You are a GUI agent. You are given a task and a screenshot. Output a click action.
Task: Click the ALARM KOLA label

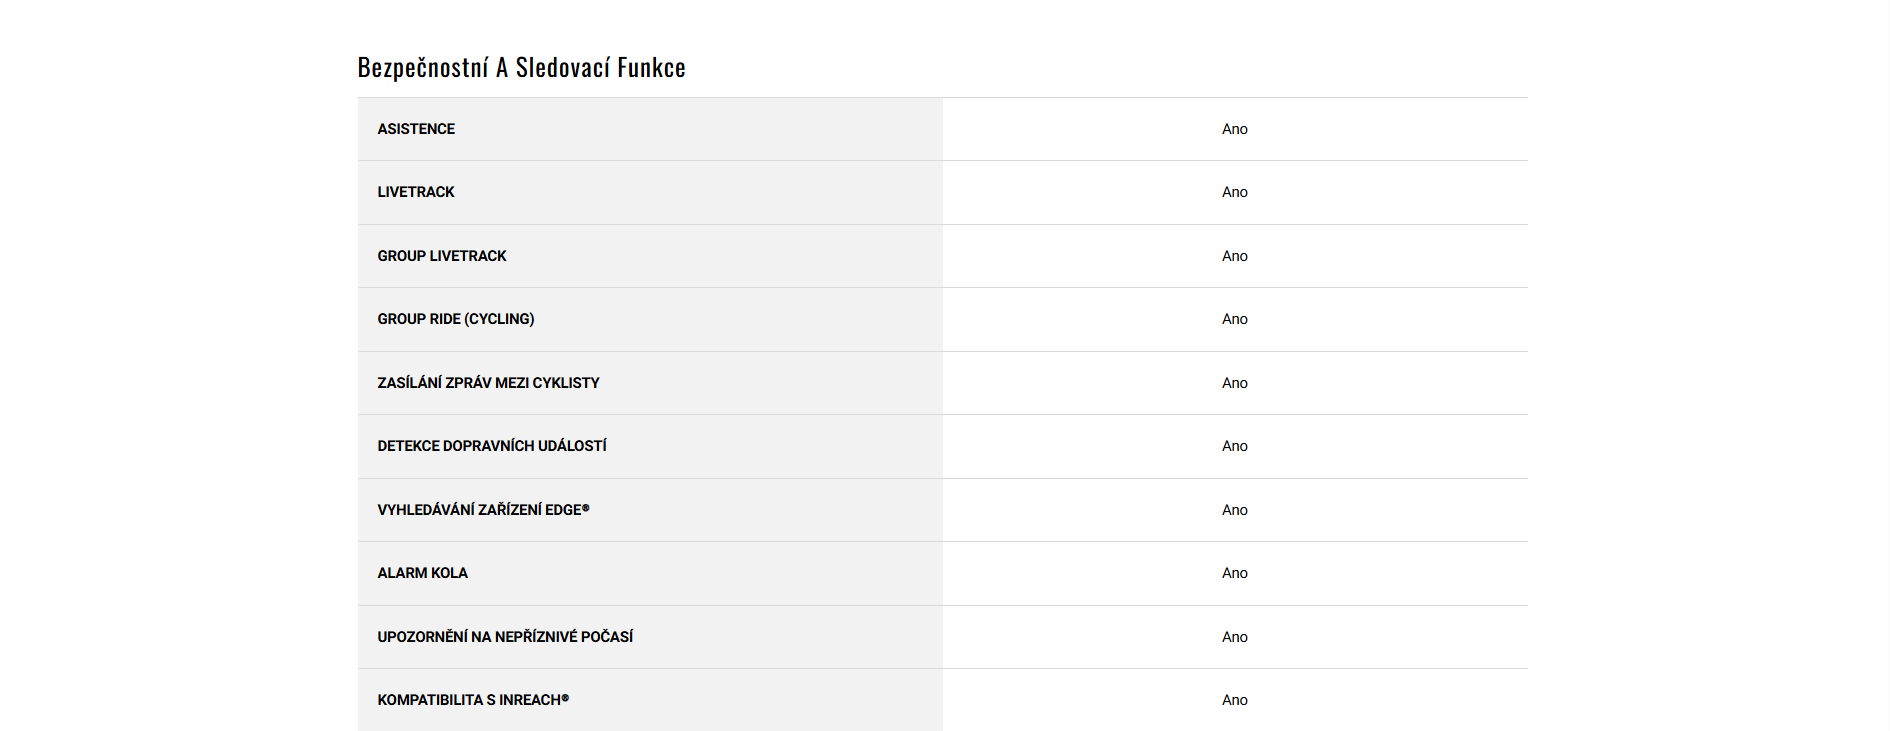click(422, 573)
